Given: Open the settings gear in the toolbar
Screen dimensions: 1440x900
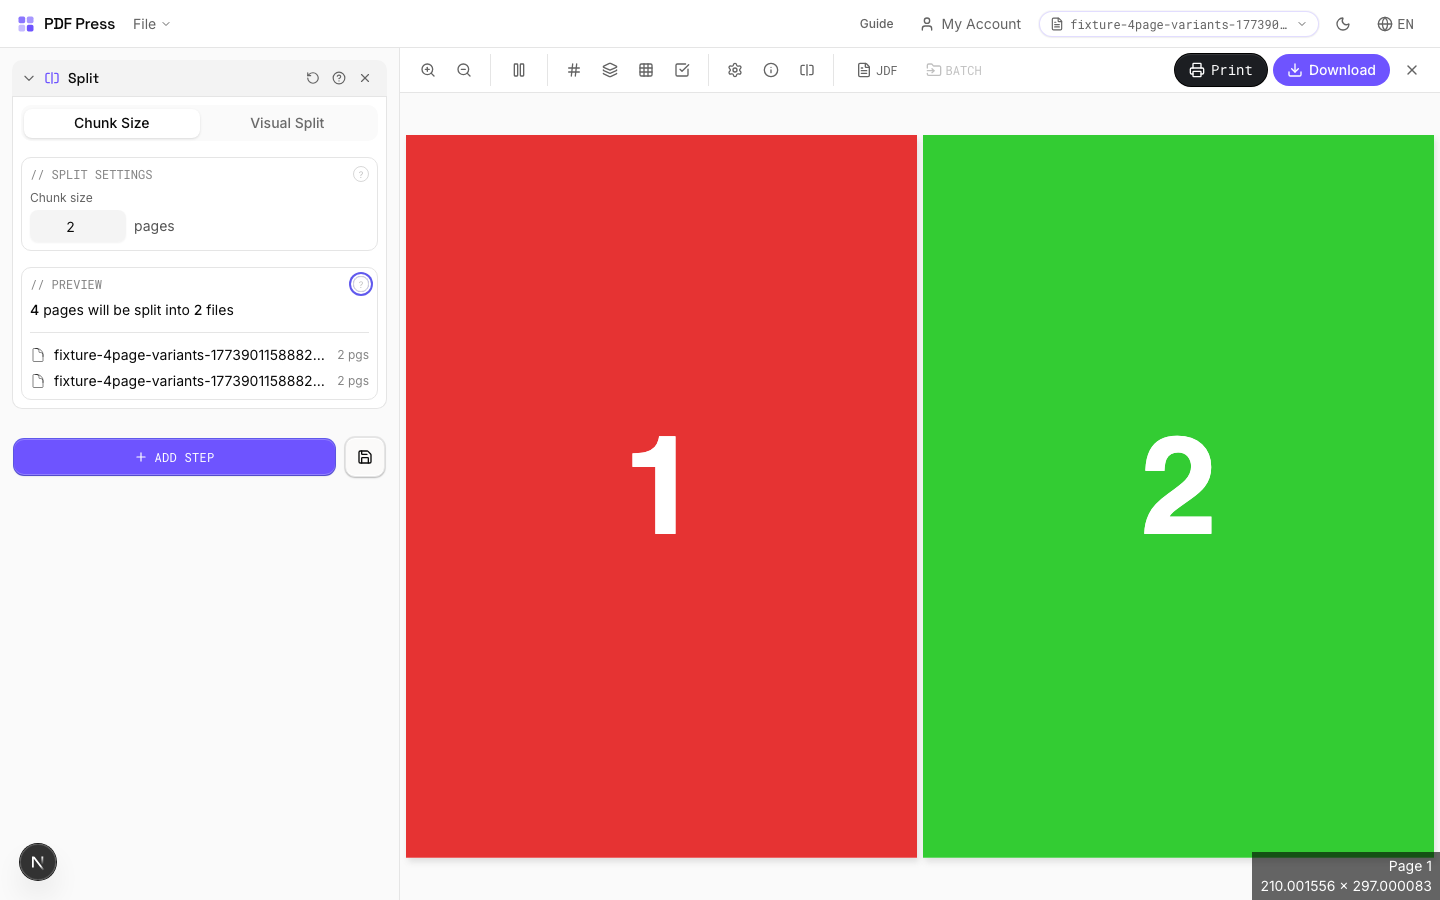Looking at the screenshot, I should point(735,70).
